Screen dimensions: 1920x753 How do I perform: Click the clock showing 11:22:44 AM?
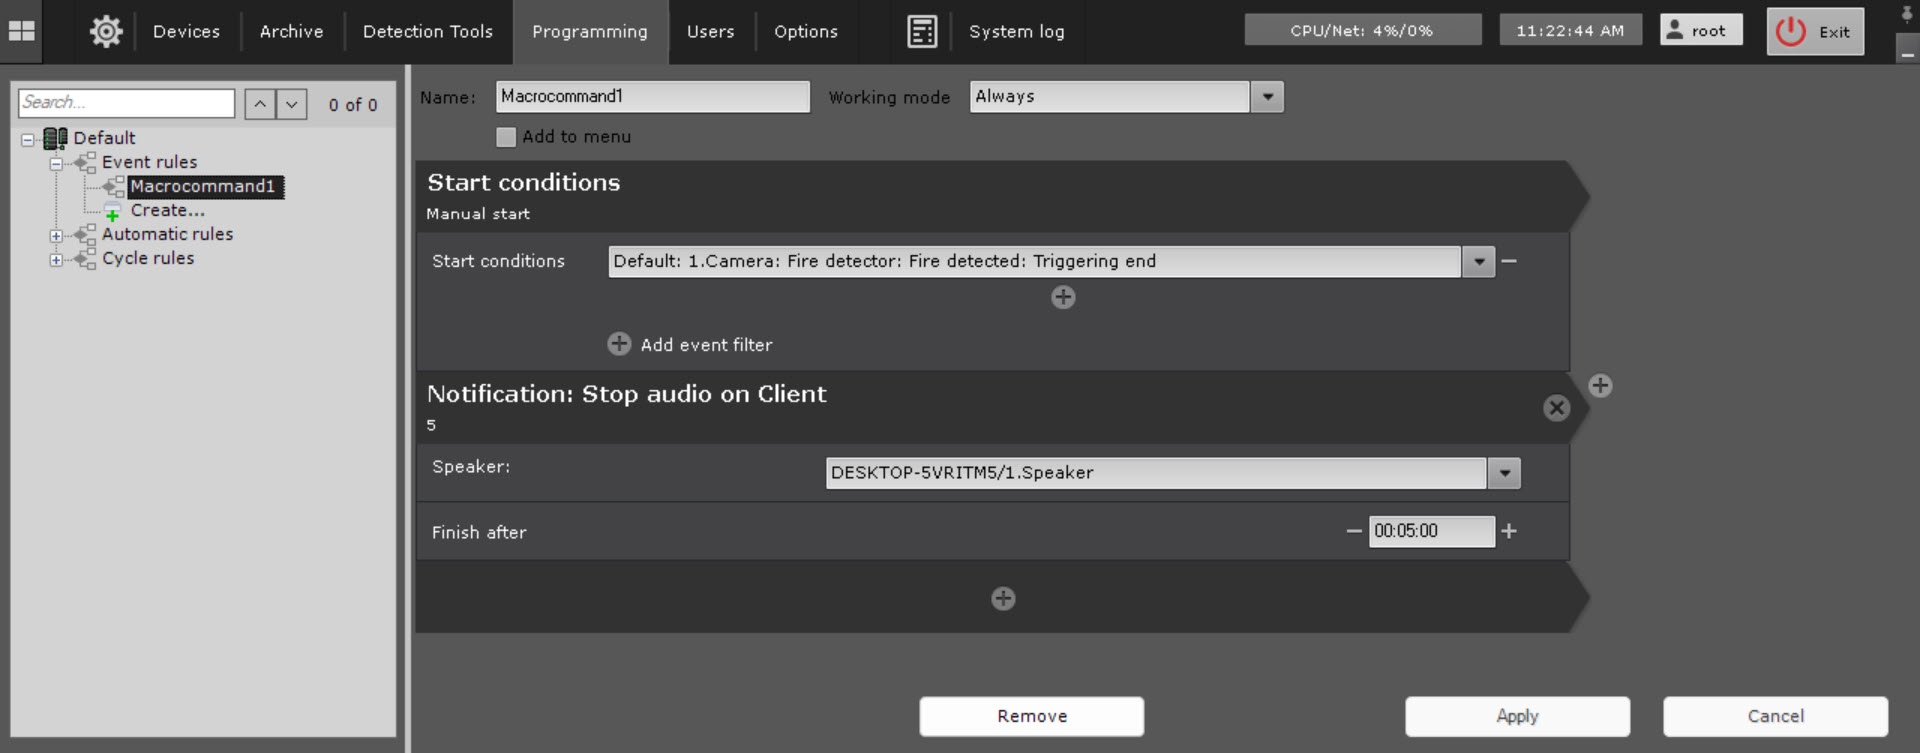[x=1570, y=30]
